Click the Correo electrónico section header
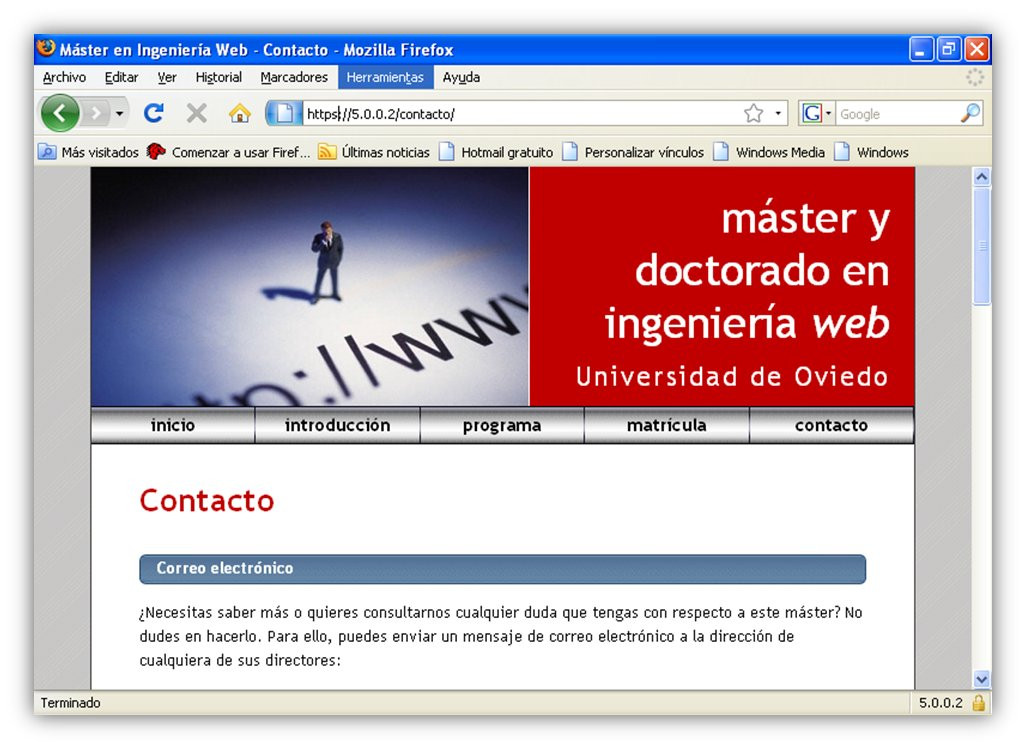 [x=503, y=568]
